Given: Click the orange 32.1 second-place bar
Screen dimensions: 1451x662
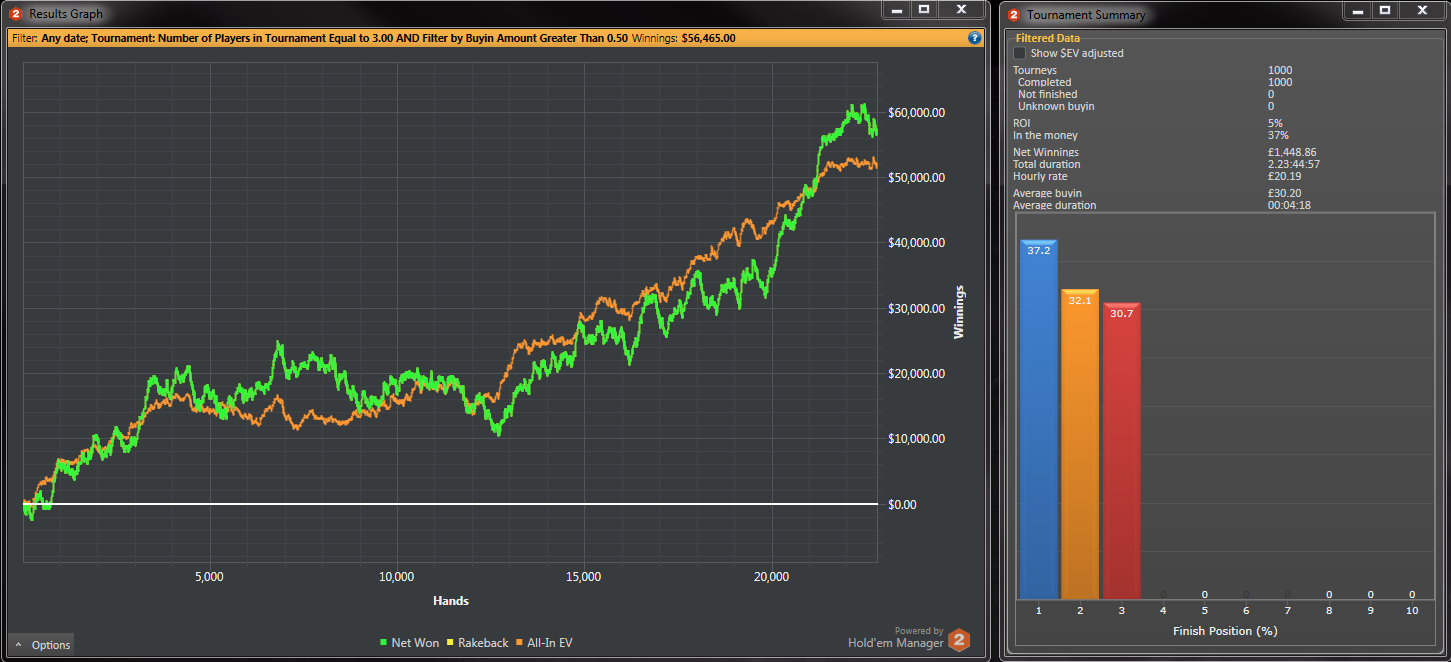Looking at the screenshot, I should [x=1080, y=444].
